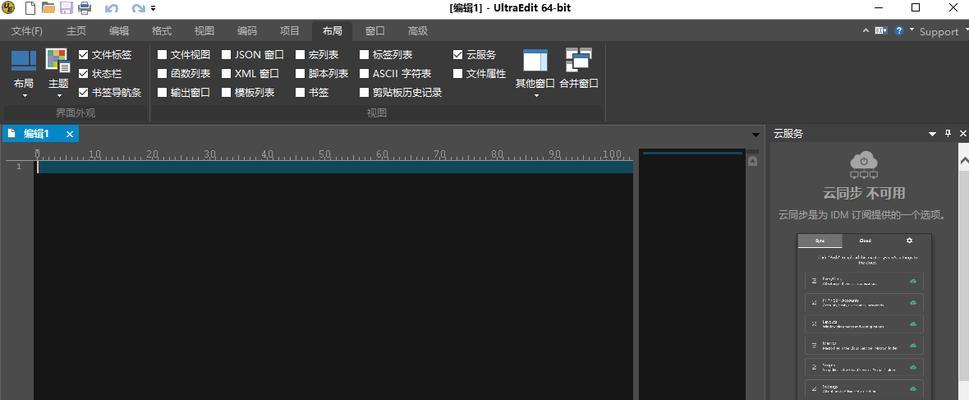Click the 主题 theme icon
The width and height of the screenshot is (969, 400).
coord(58,61)
